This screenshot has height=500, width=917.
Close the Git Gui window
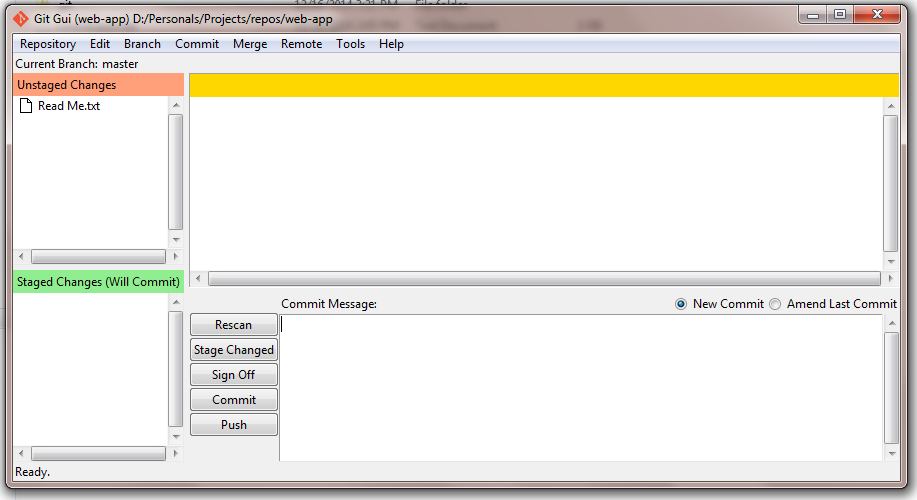[x=877, y=15]
